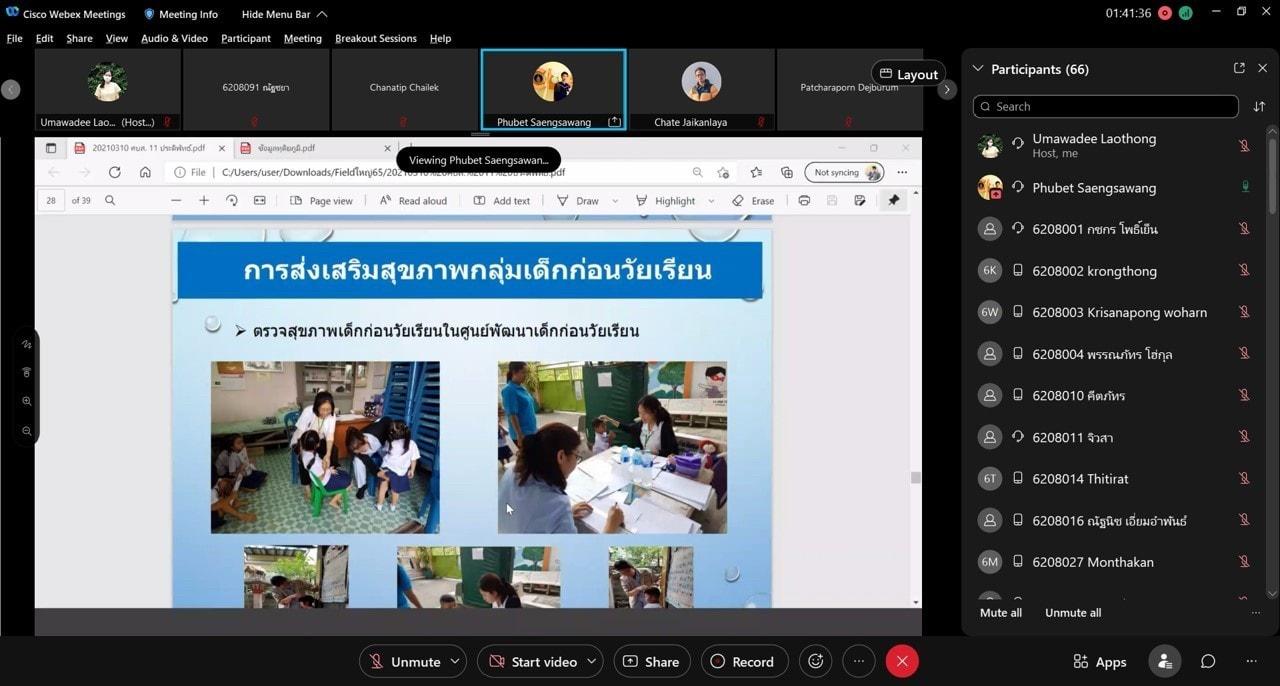Click the participants Search field
This screenshot has height=686, width=1280.
point(1106,106)
